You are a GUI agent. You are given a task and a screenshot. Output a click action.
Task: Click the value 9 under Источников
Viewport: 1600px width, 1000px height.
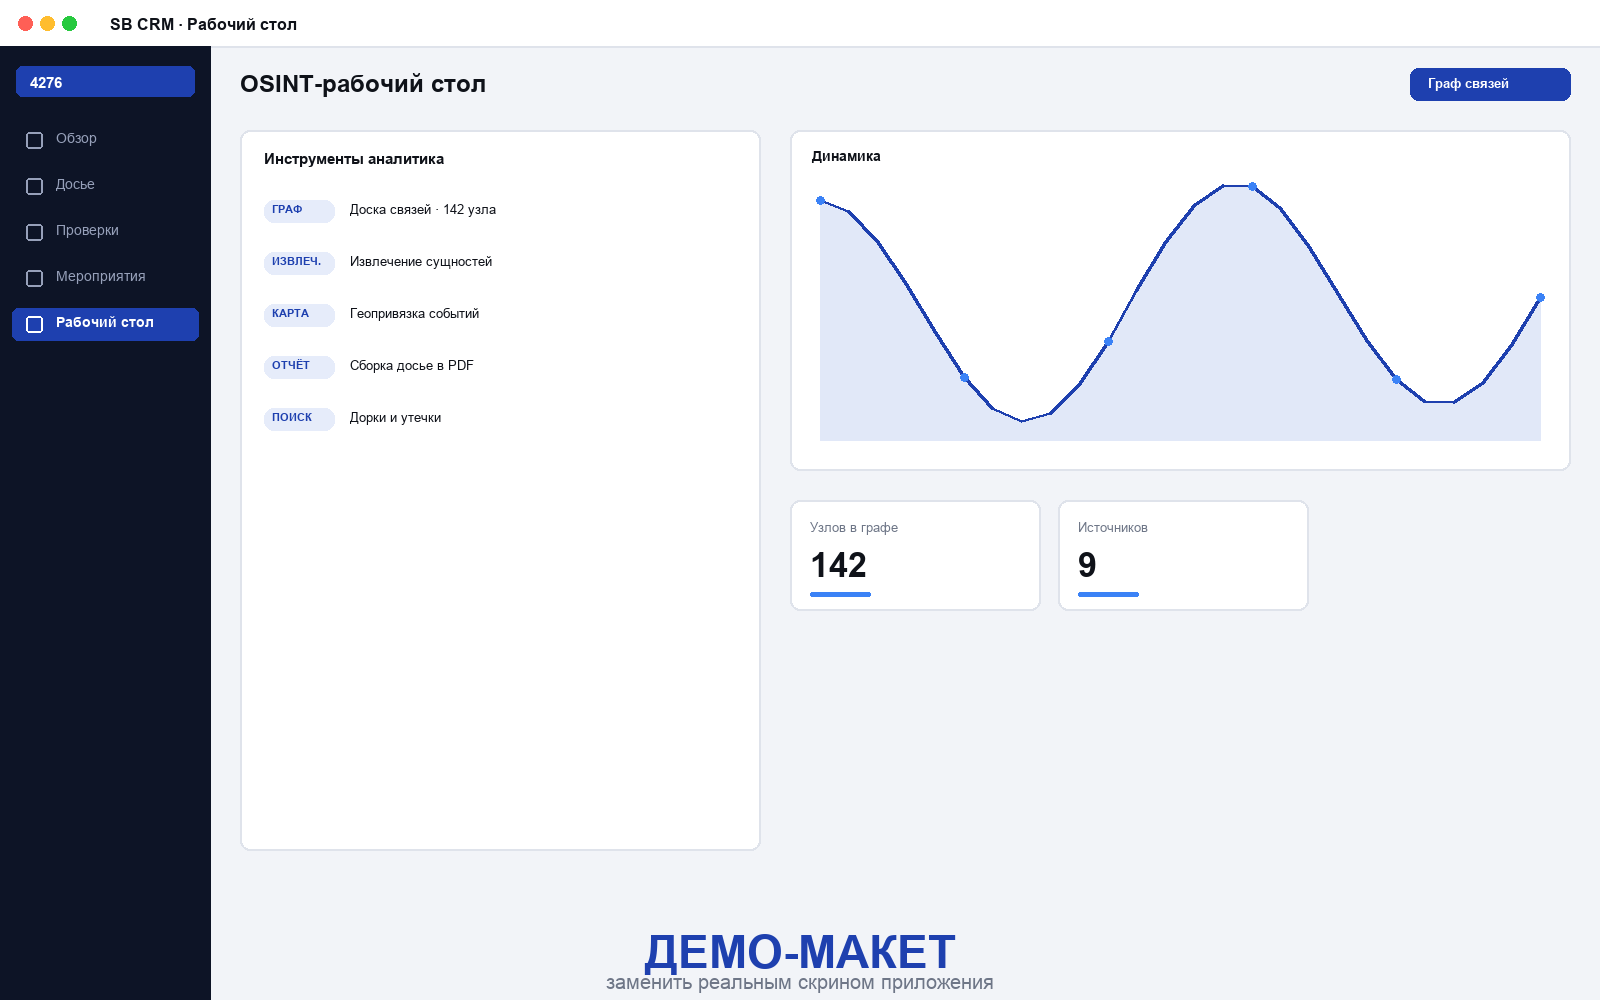pyautogui.click(x=1087, y=566)
